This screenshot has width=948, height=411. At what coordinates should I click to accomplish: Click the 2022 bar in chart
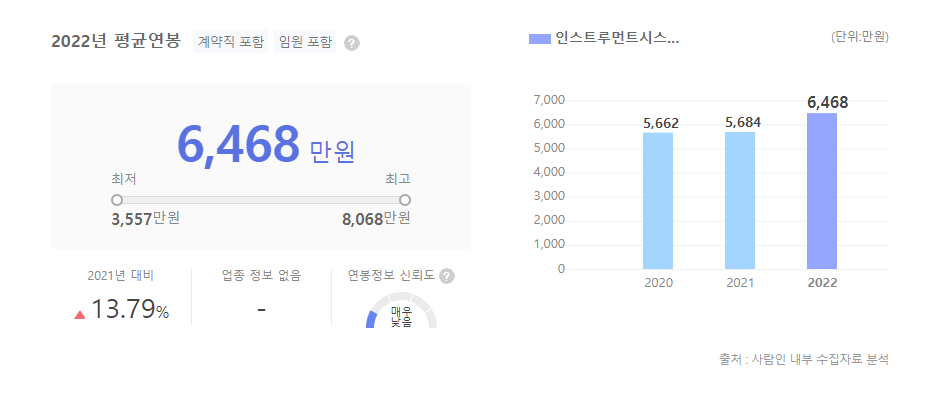point(822,191)
